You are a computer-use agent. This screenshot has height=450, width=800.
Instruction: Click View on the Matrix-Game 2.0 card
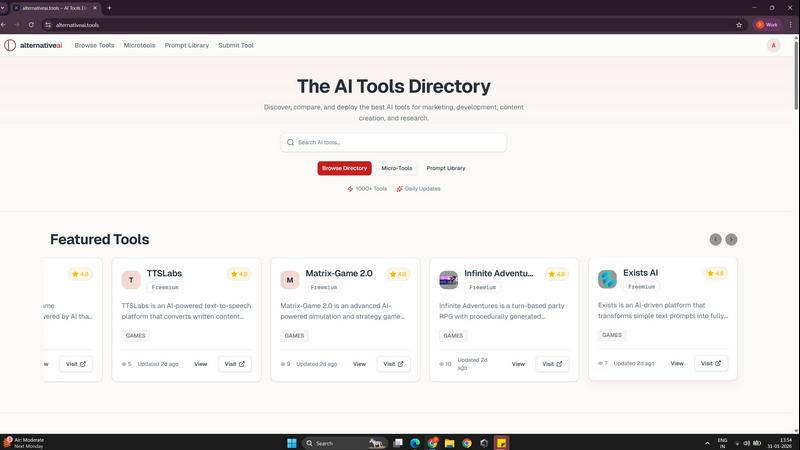pyautogui.click(x=359, y=364)
